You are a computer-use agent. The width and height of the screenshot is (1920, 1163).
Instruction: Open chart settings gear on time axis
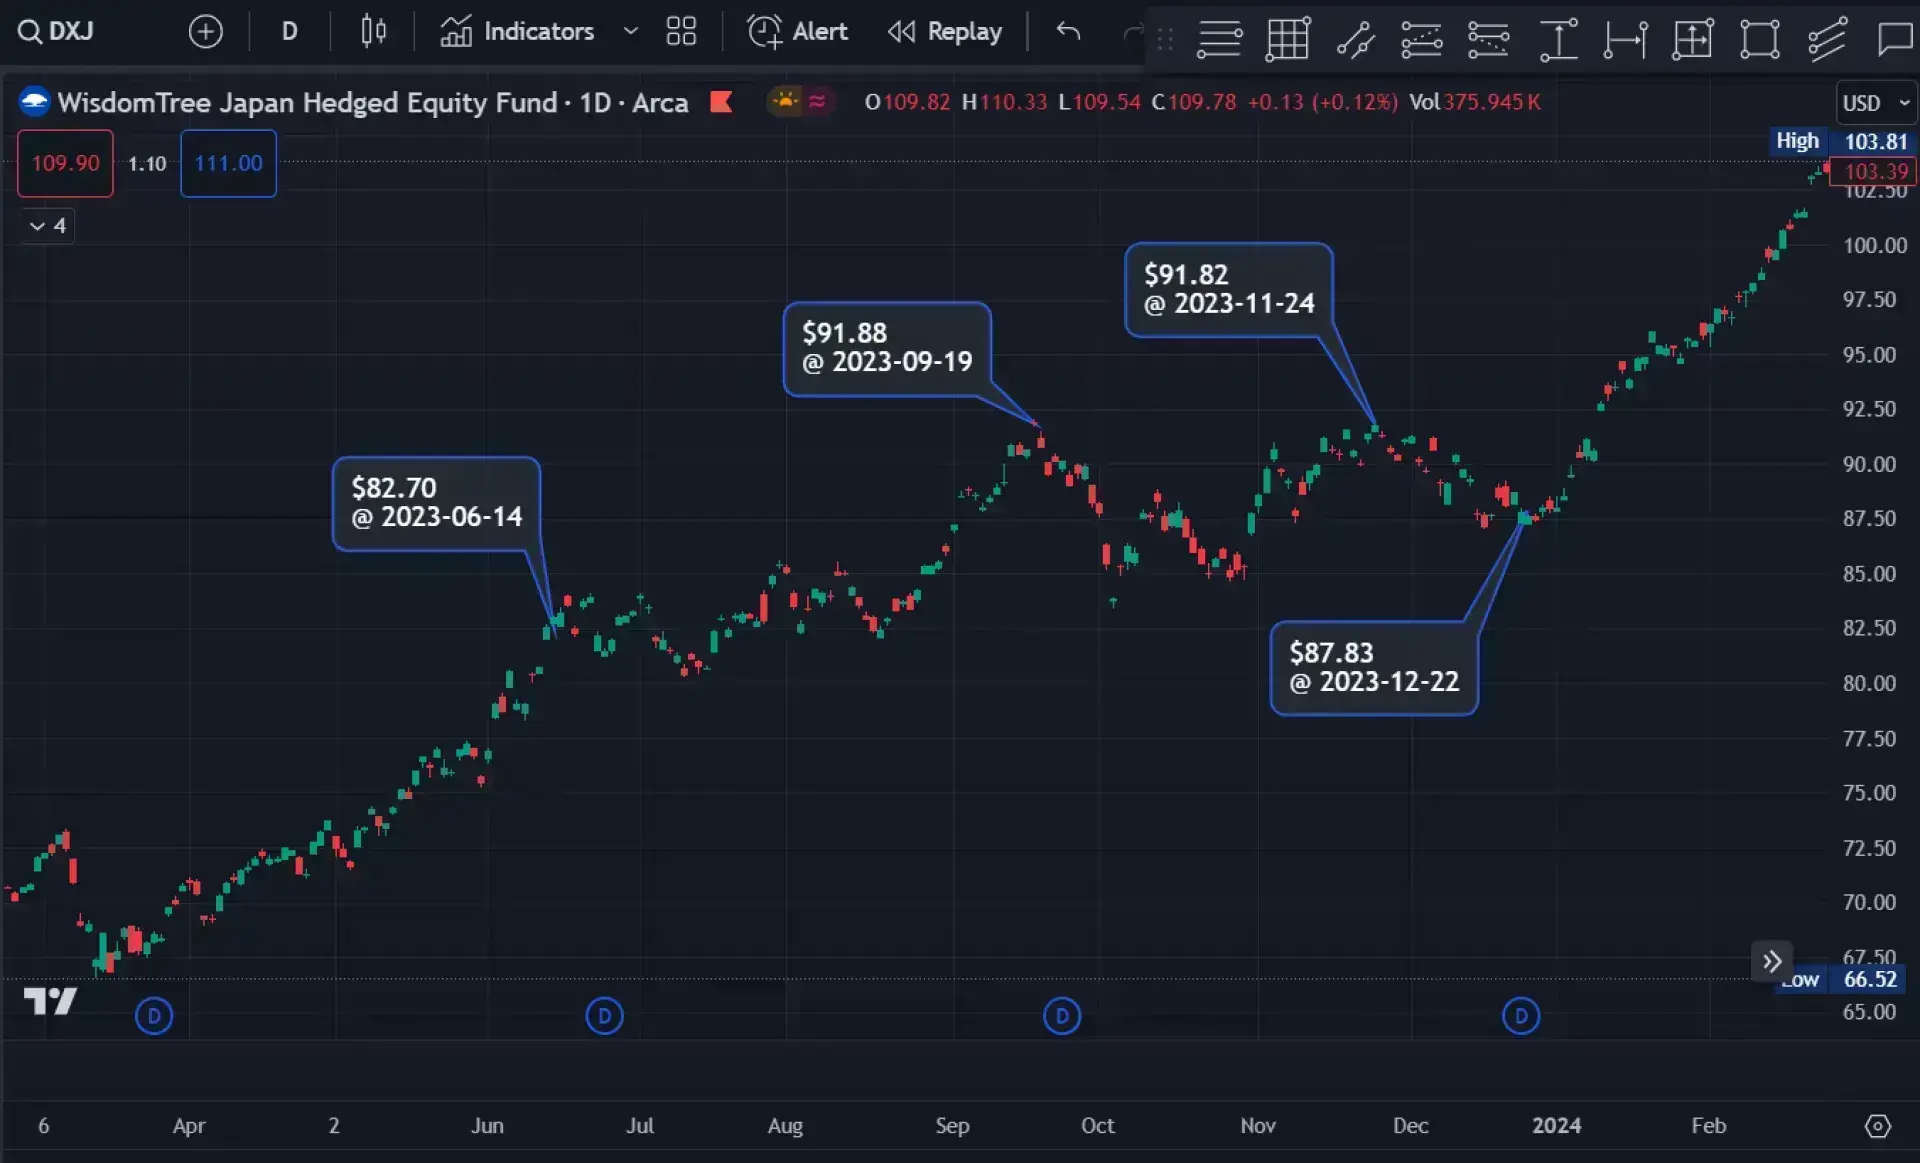coord(1878,1126)
